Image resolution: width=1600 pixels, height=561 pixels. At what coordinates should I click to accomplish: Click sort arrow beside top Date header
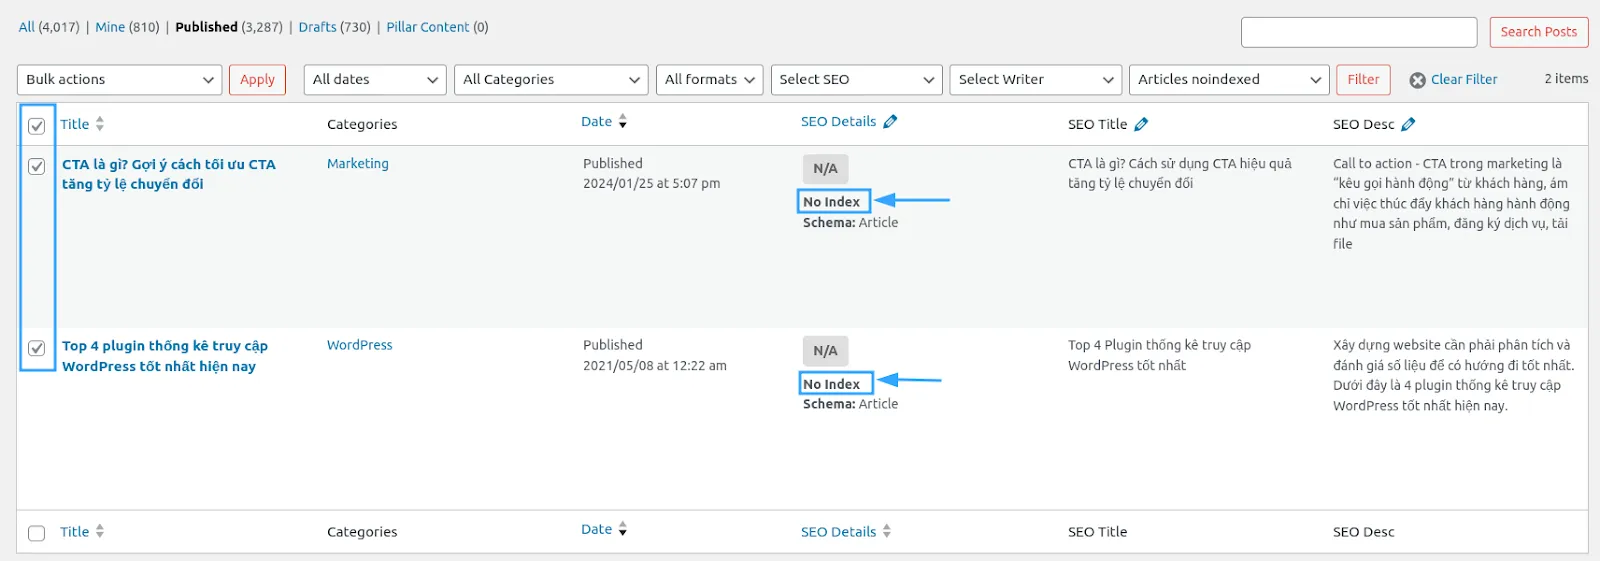coord(623,122)
